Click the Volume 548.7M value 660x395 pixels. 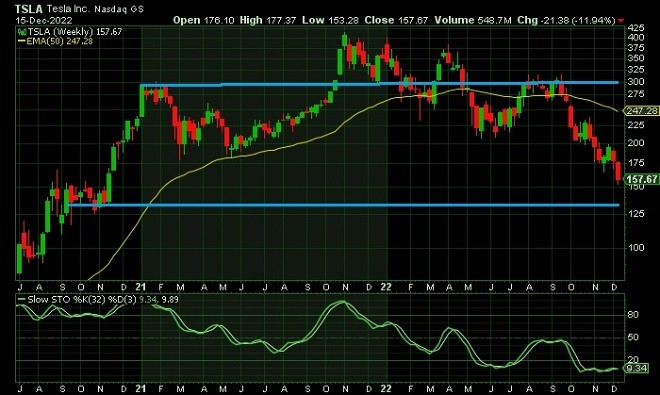pos(473,20)
